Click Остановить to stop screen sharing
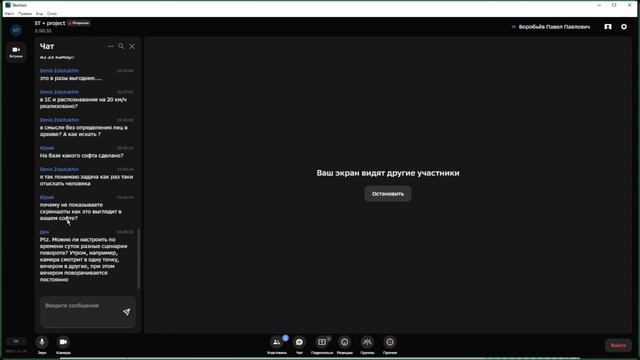The height and width of the screenshot is (360, 640). point(388,194)
